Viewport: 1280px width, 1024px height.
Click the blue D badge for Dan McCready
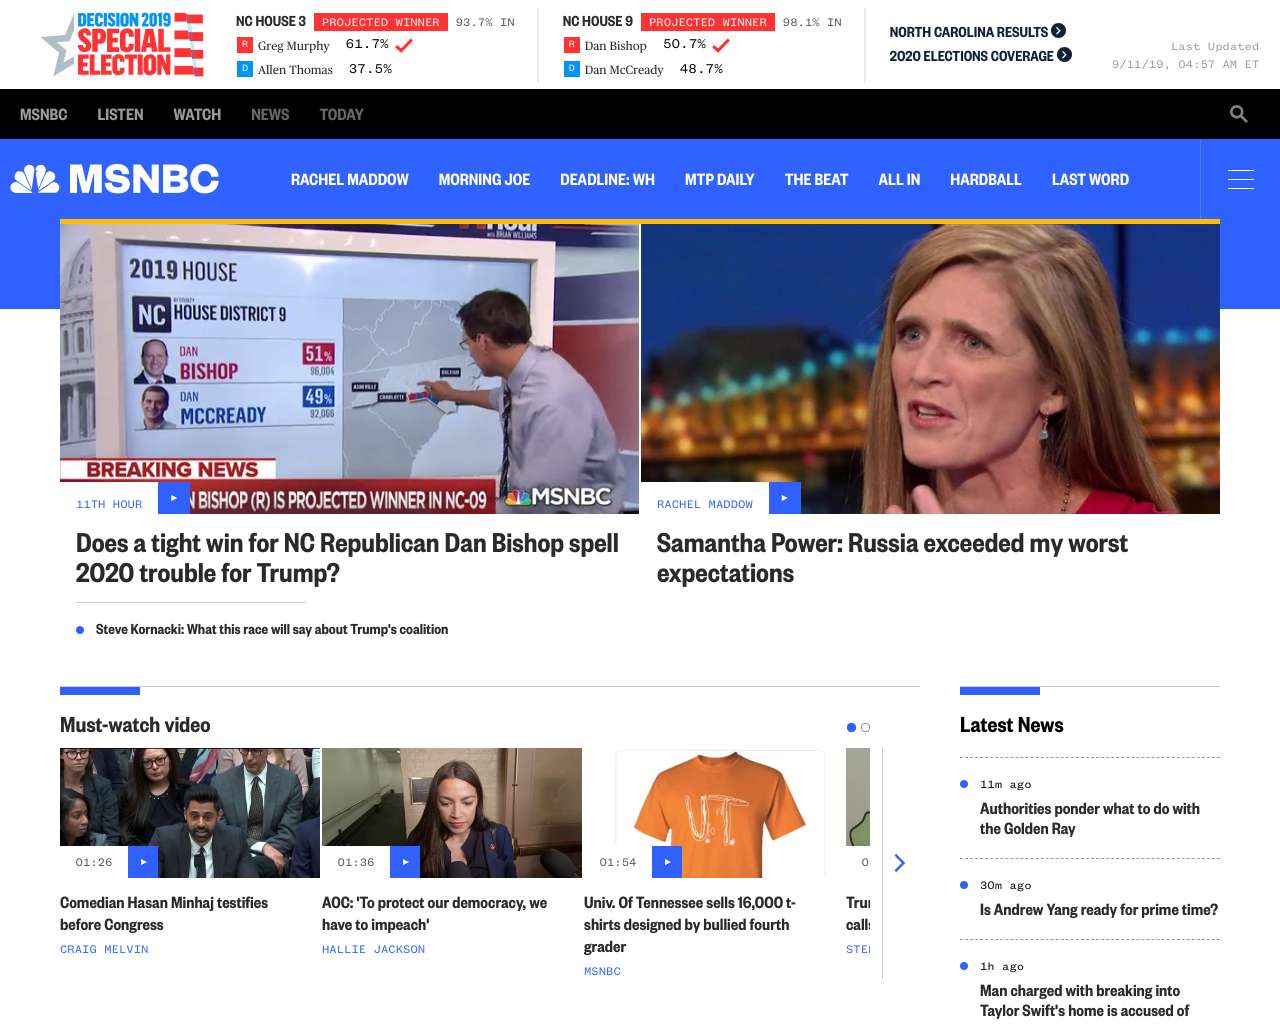point(571,69)
